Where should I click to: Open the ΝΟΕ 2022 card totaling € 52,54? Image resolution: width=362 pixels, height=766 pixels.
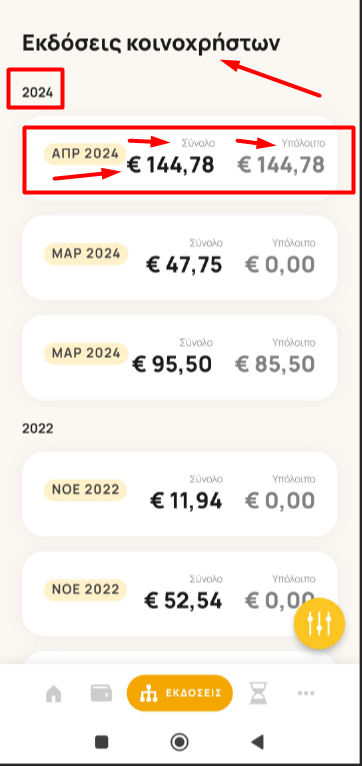pyautogui.click(x=180, y=594)
